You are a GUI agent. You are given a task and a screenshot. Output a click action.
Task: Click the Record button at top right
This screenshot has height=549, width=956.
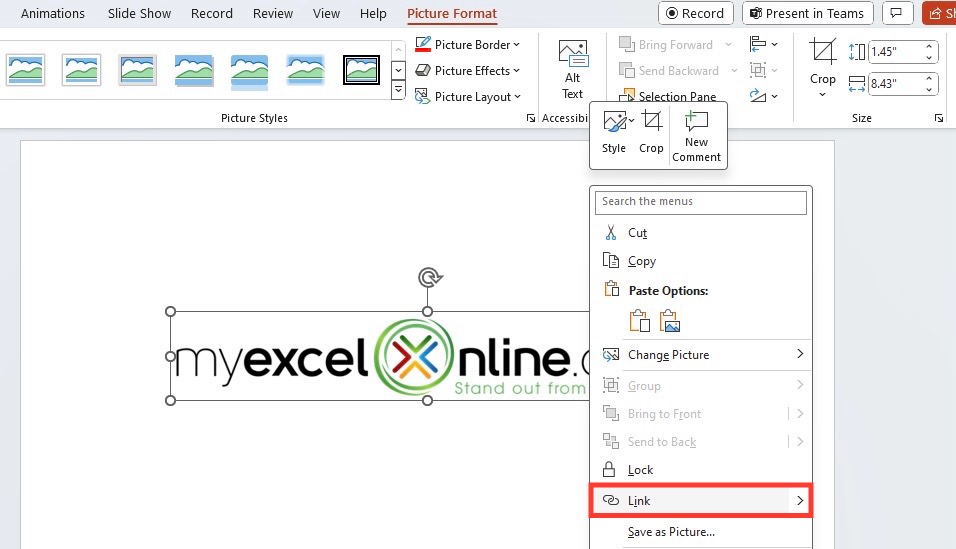coord(695,13)
